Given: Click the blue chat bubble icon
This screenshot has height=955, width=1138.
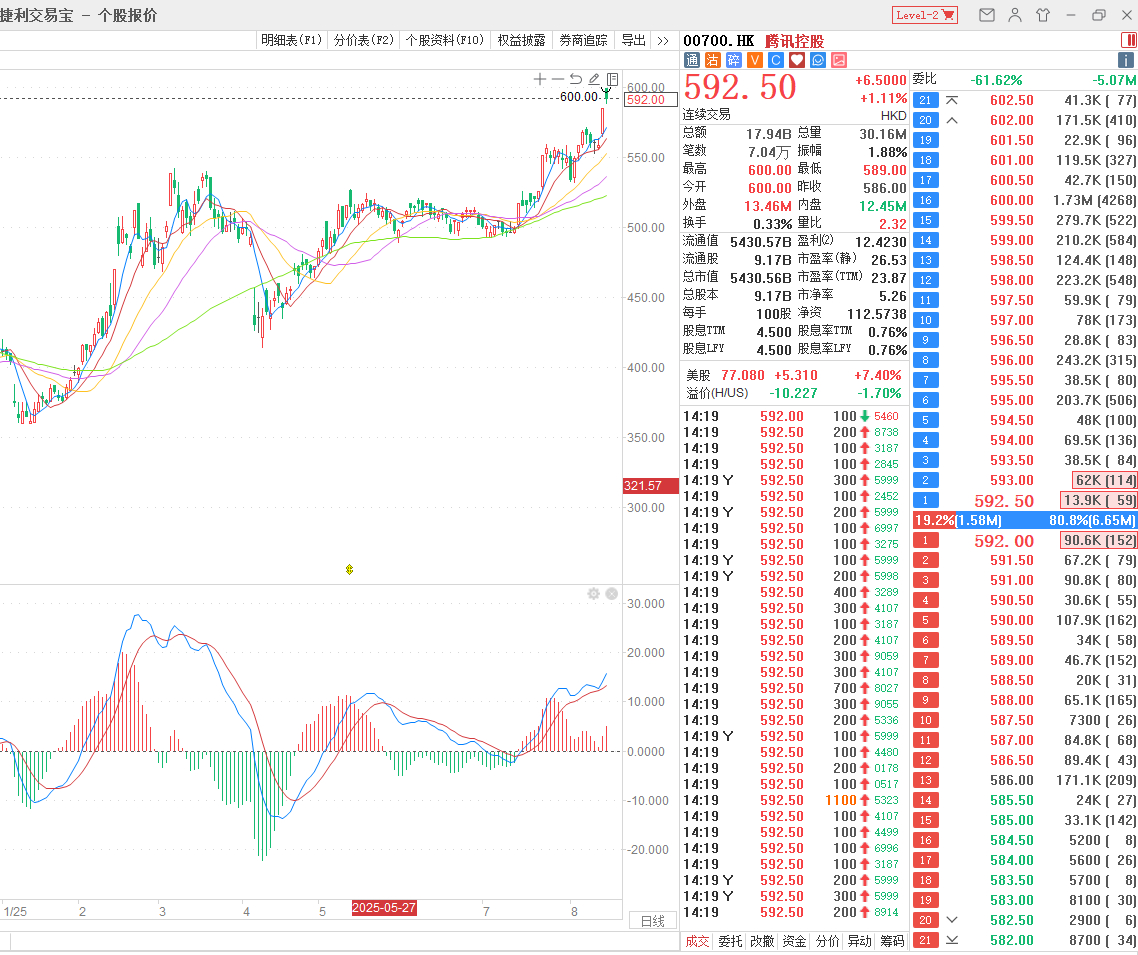Looking at the screenshot, I should 818,60.
